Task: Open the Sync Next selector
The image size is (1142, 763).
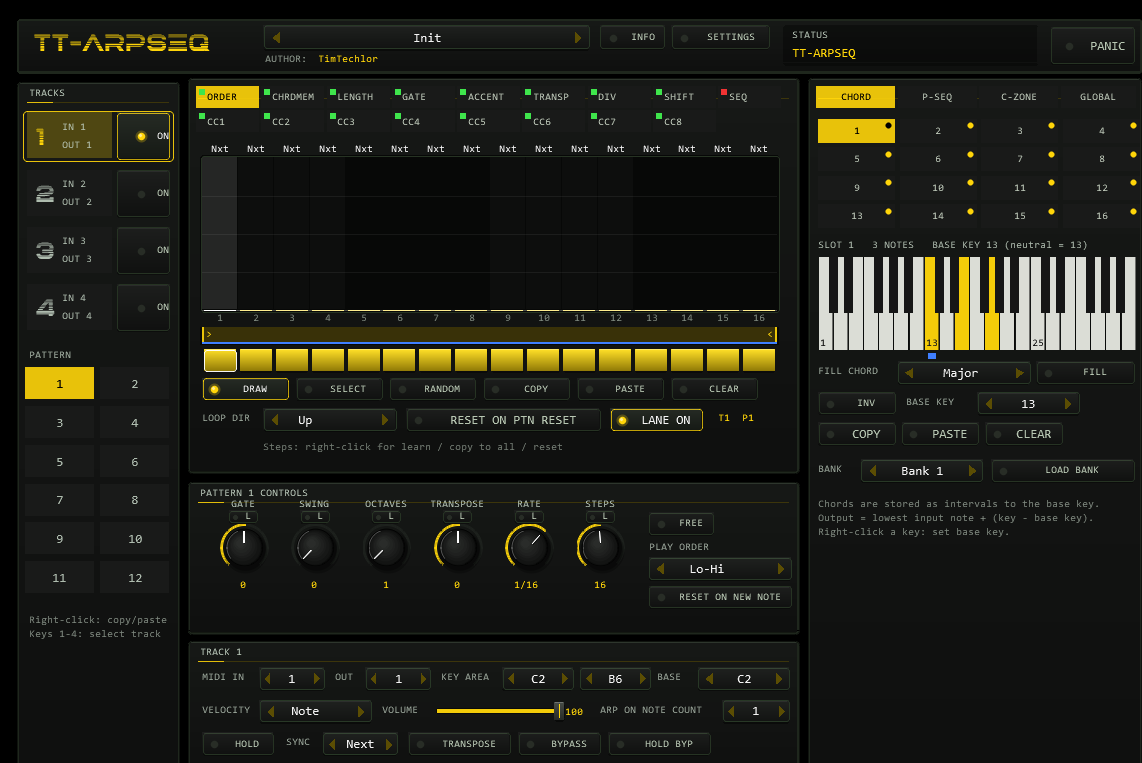Action: (x=361, y=744)
